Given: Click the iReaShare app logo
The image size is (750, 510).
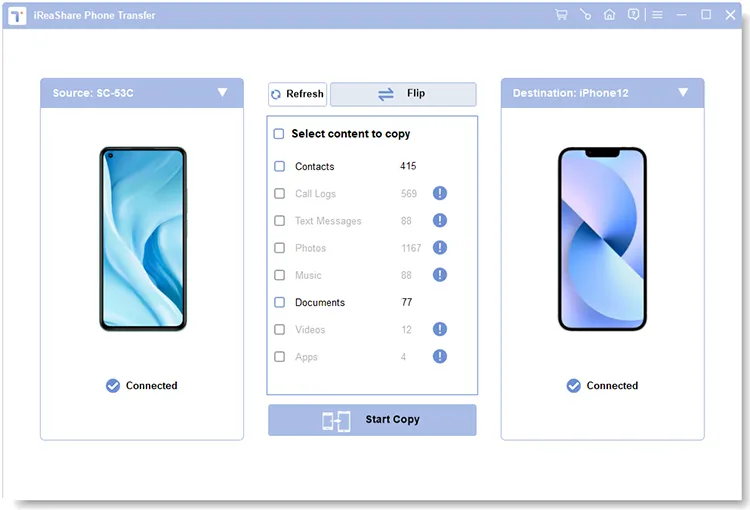Looking at the screenshot, I should point(17,16).
